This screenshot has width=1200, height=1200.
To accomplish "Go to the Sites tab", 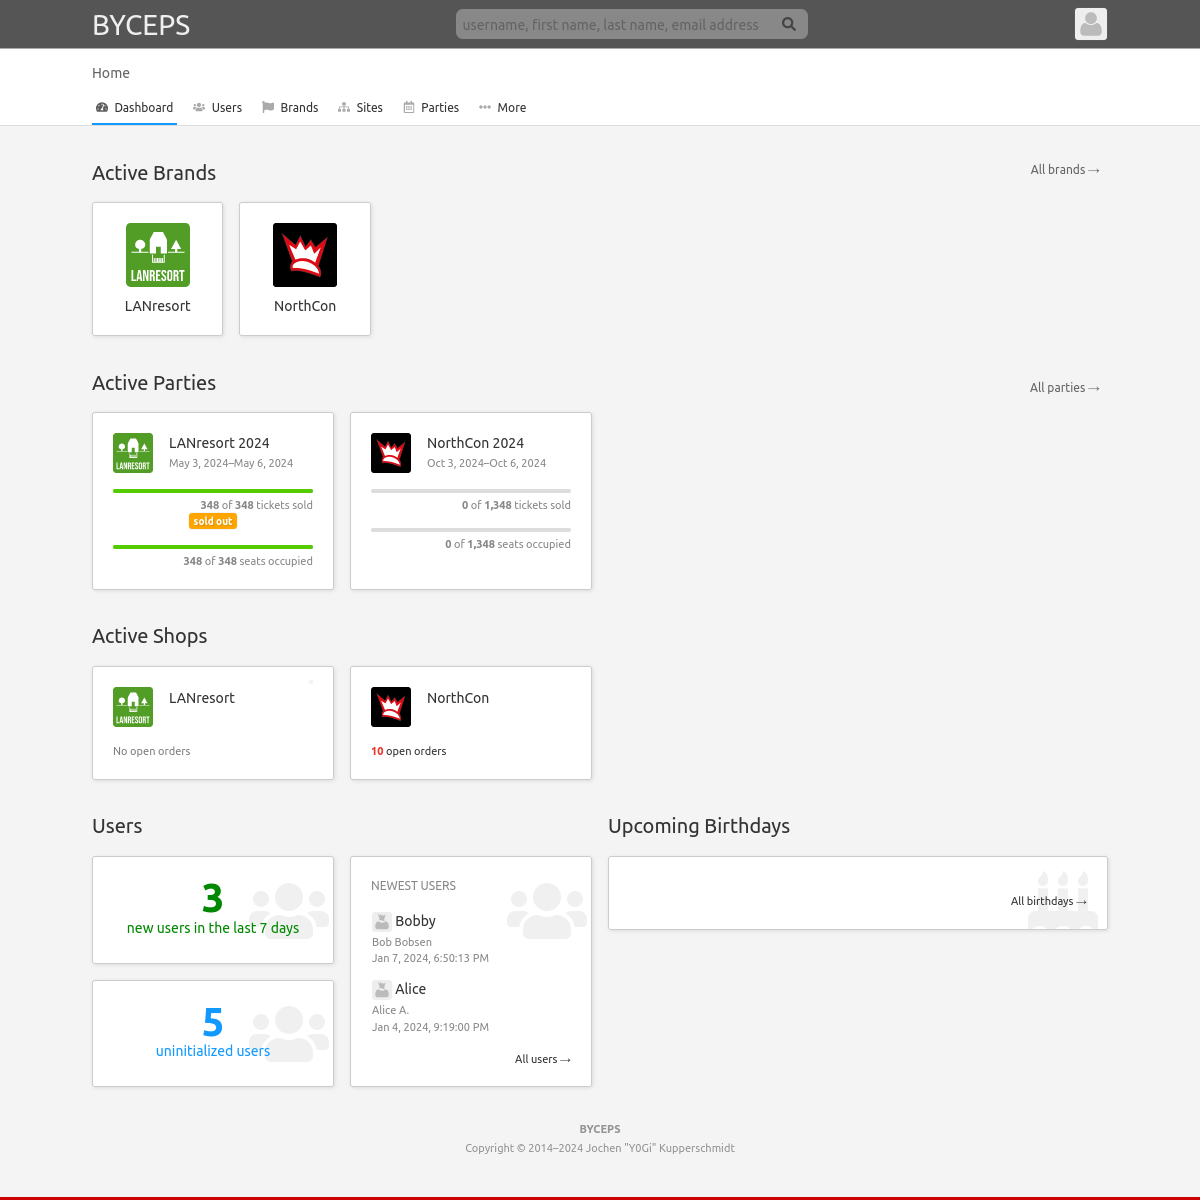I will pos(360,108).
